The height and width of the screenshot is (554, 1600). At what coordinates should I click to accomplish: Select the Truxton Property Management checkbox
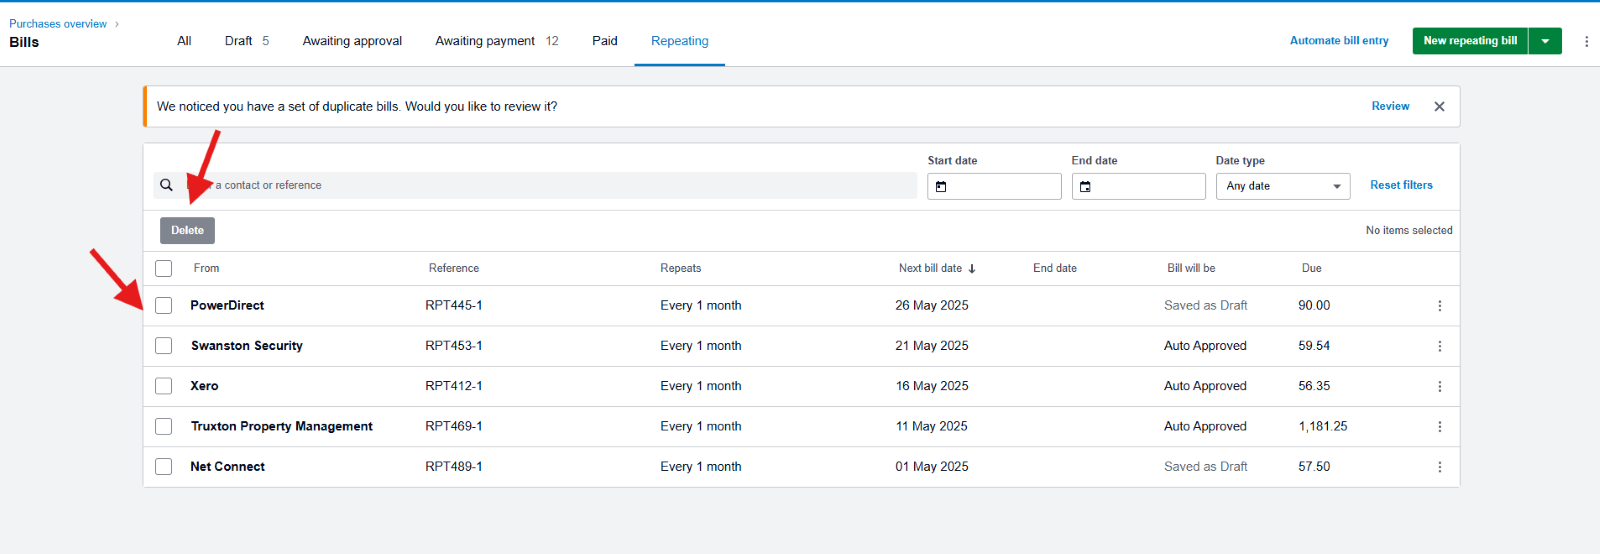[x=164, y=427]
